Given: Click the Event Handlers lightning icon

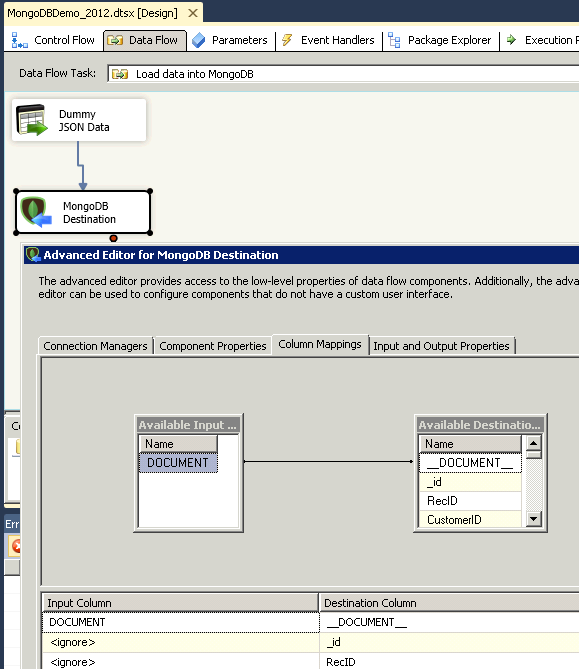Looking at the screenshot, I should pyautogui.click(x=287, y=40).
